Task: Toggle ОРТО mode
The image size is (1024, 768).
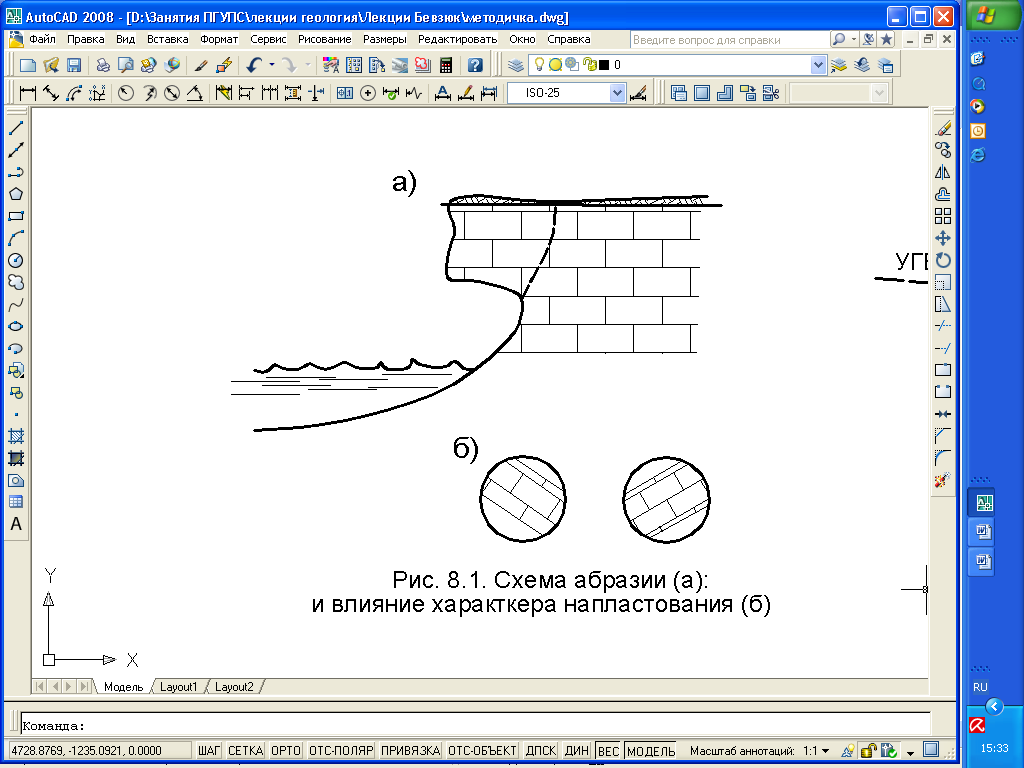Action: (285, 751)
